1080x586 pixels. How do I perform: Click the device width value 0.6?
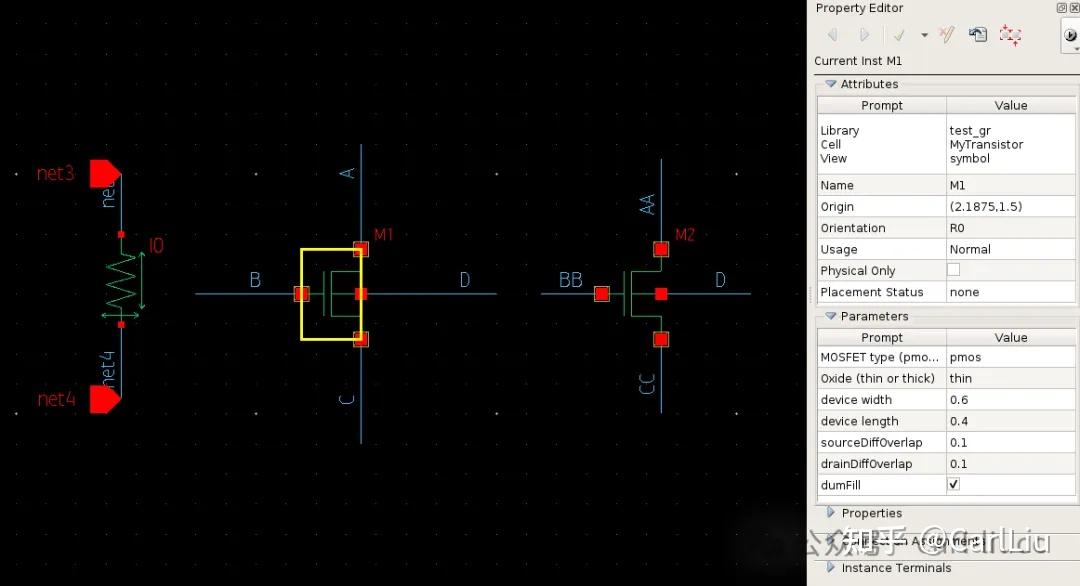click(x=1010, y=399)
